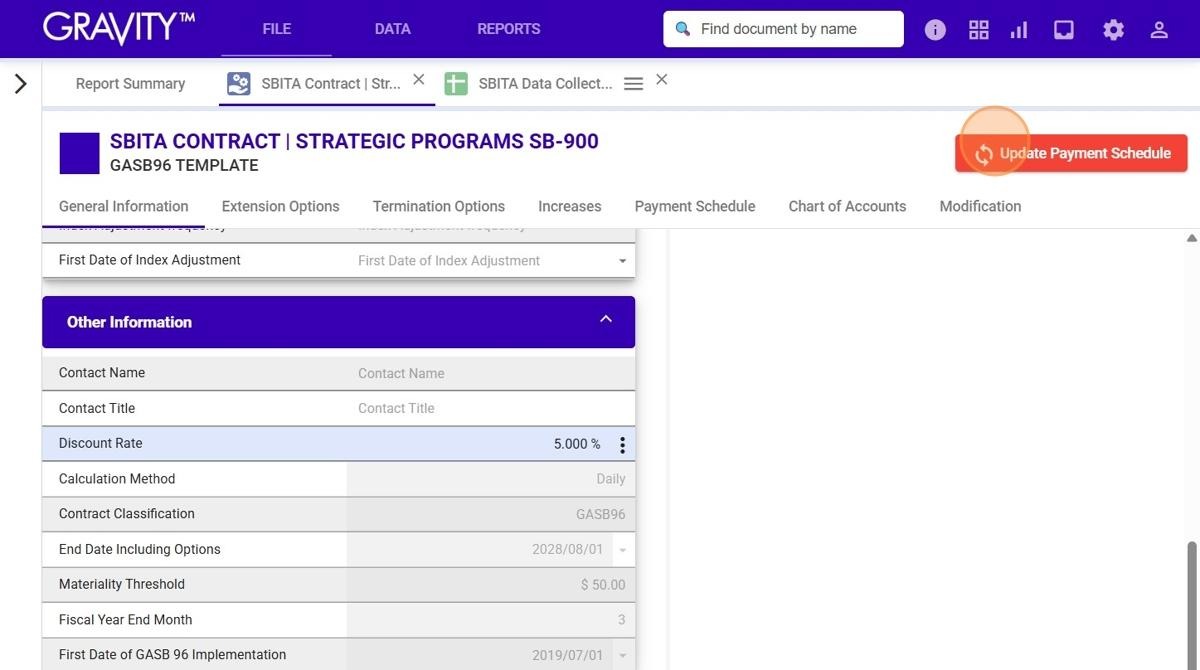This screenshot has height=670, width=1200.
Task: Click the Fiscal Year End Month value 3
Action: tap(621, 620)
